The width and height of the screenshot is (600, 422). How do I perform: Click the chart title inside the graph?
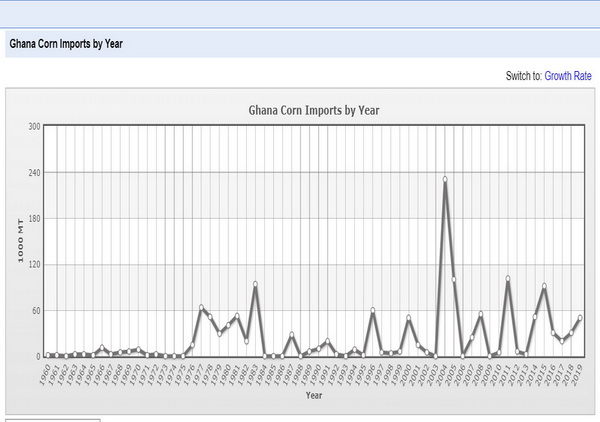click(314, 110)
